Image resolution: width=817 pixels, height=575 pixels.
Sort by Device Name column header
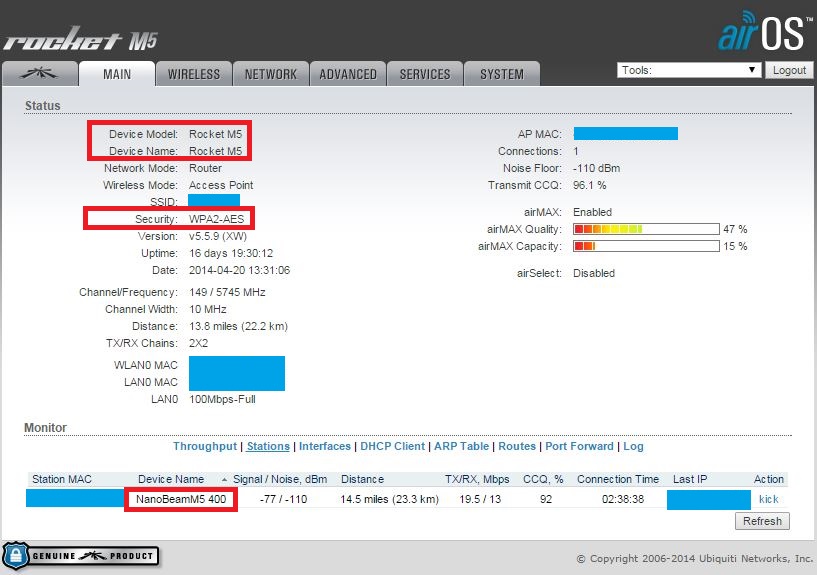[x=171, y=479]
